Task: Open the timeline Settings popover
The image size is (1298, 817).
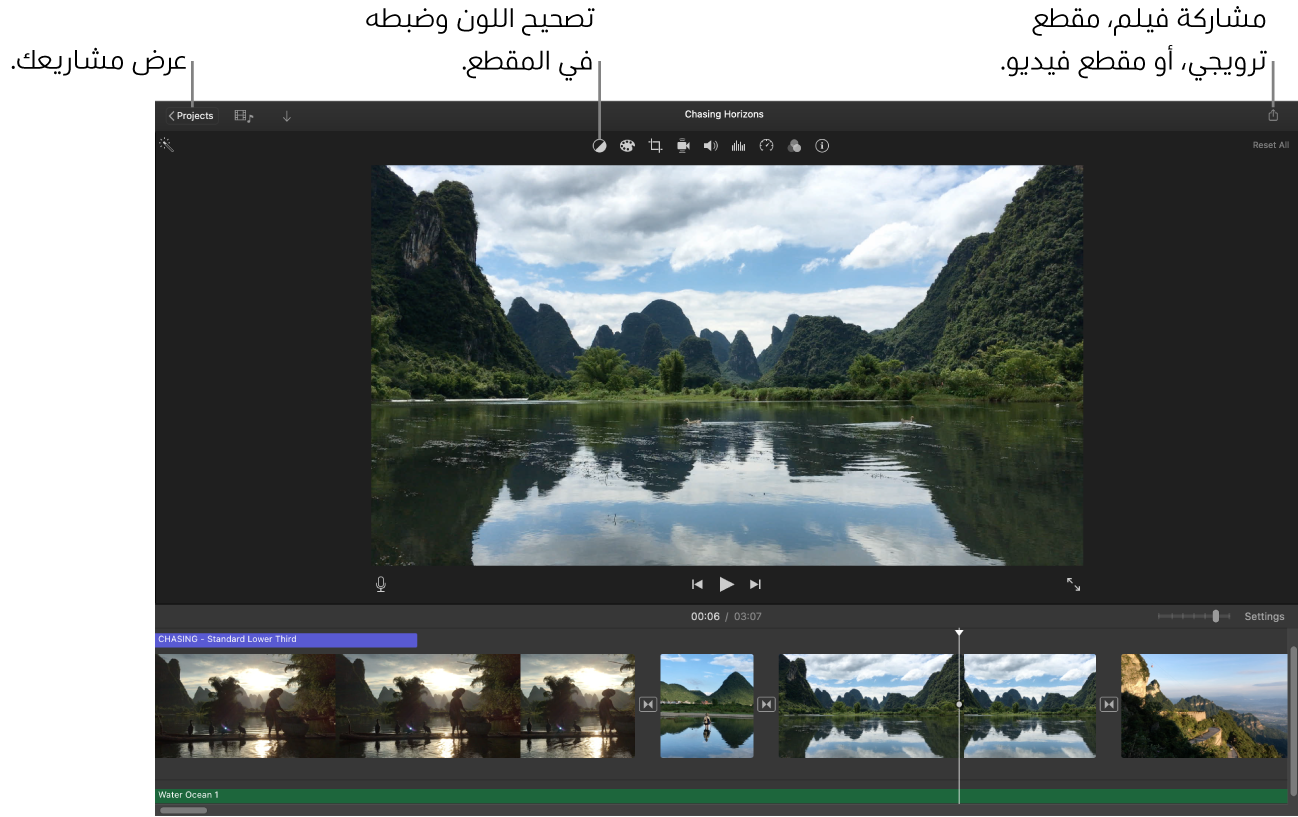Action: (x=1264, y=616)
